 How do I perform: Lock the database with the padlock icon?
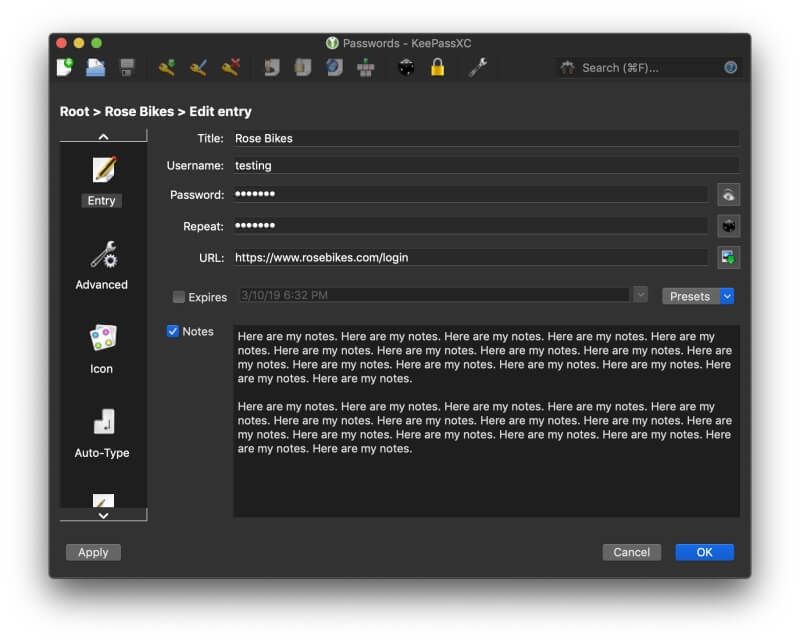click(x=437, y=67)
